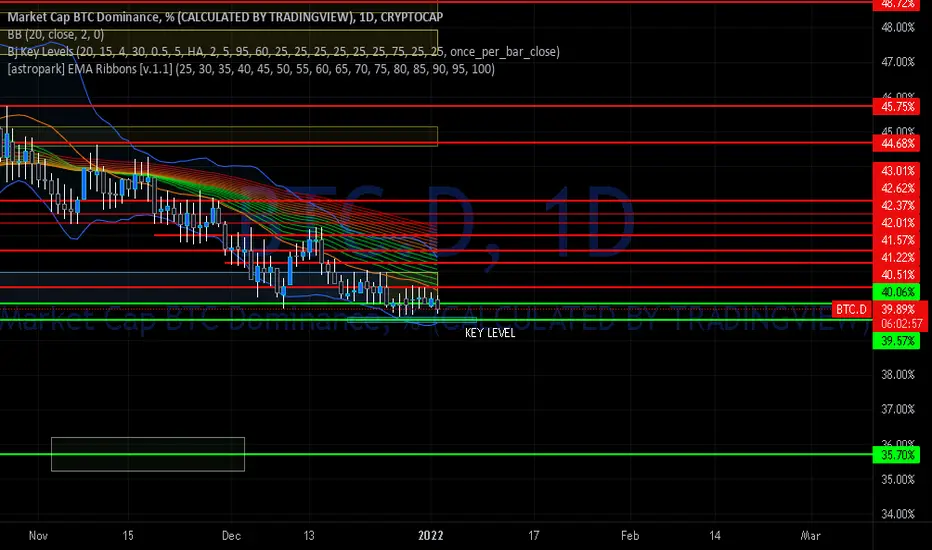This screenshot has height=550, width=932.
Task: Click the green 39.57% price label
Action: coord(896,341)
